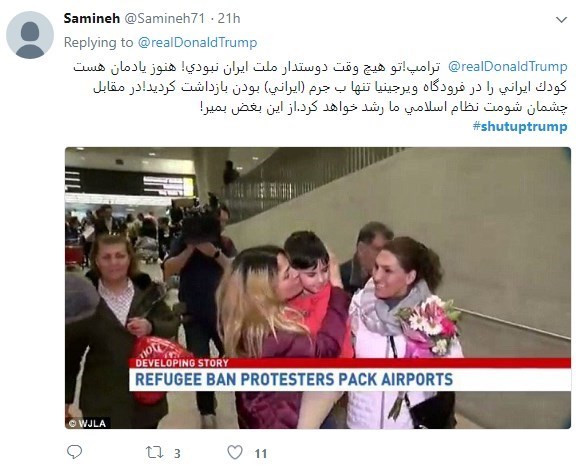Click the Replying to label
This screenshot has height=466, width=576.
(x=98, y=43)
